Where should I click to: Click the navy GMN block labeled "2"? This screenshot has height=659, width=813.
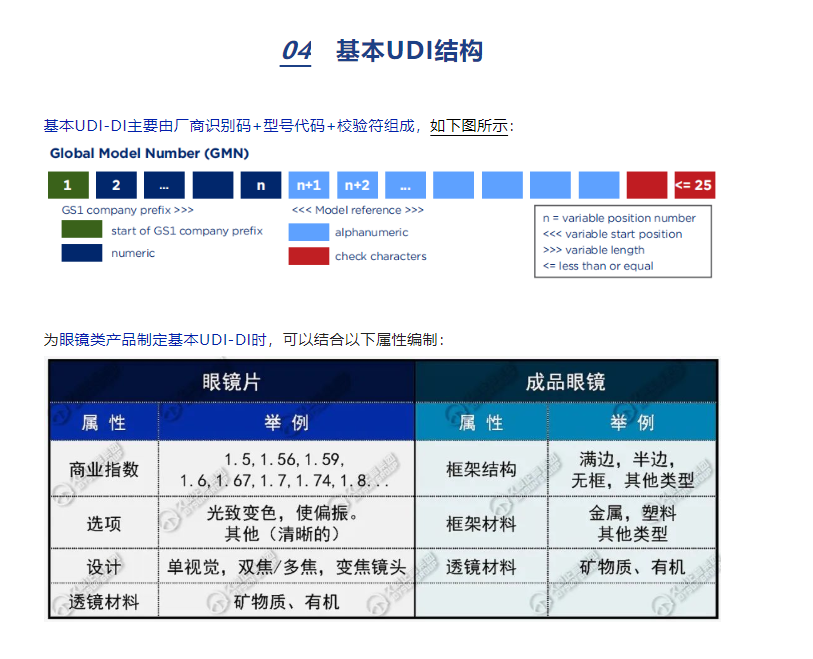(116, 185)
